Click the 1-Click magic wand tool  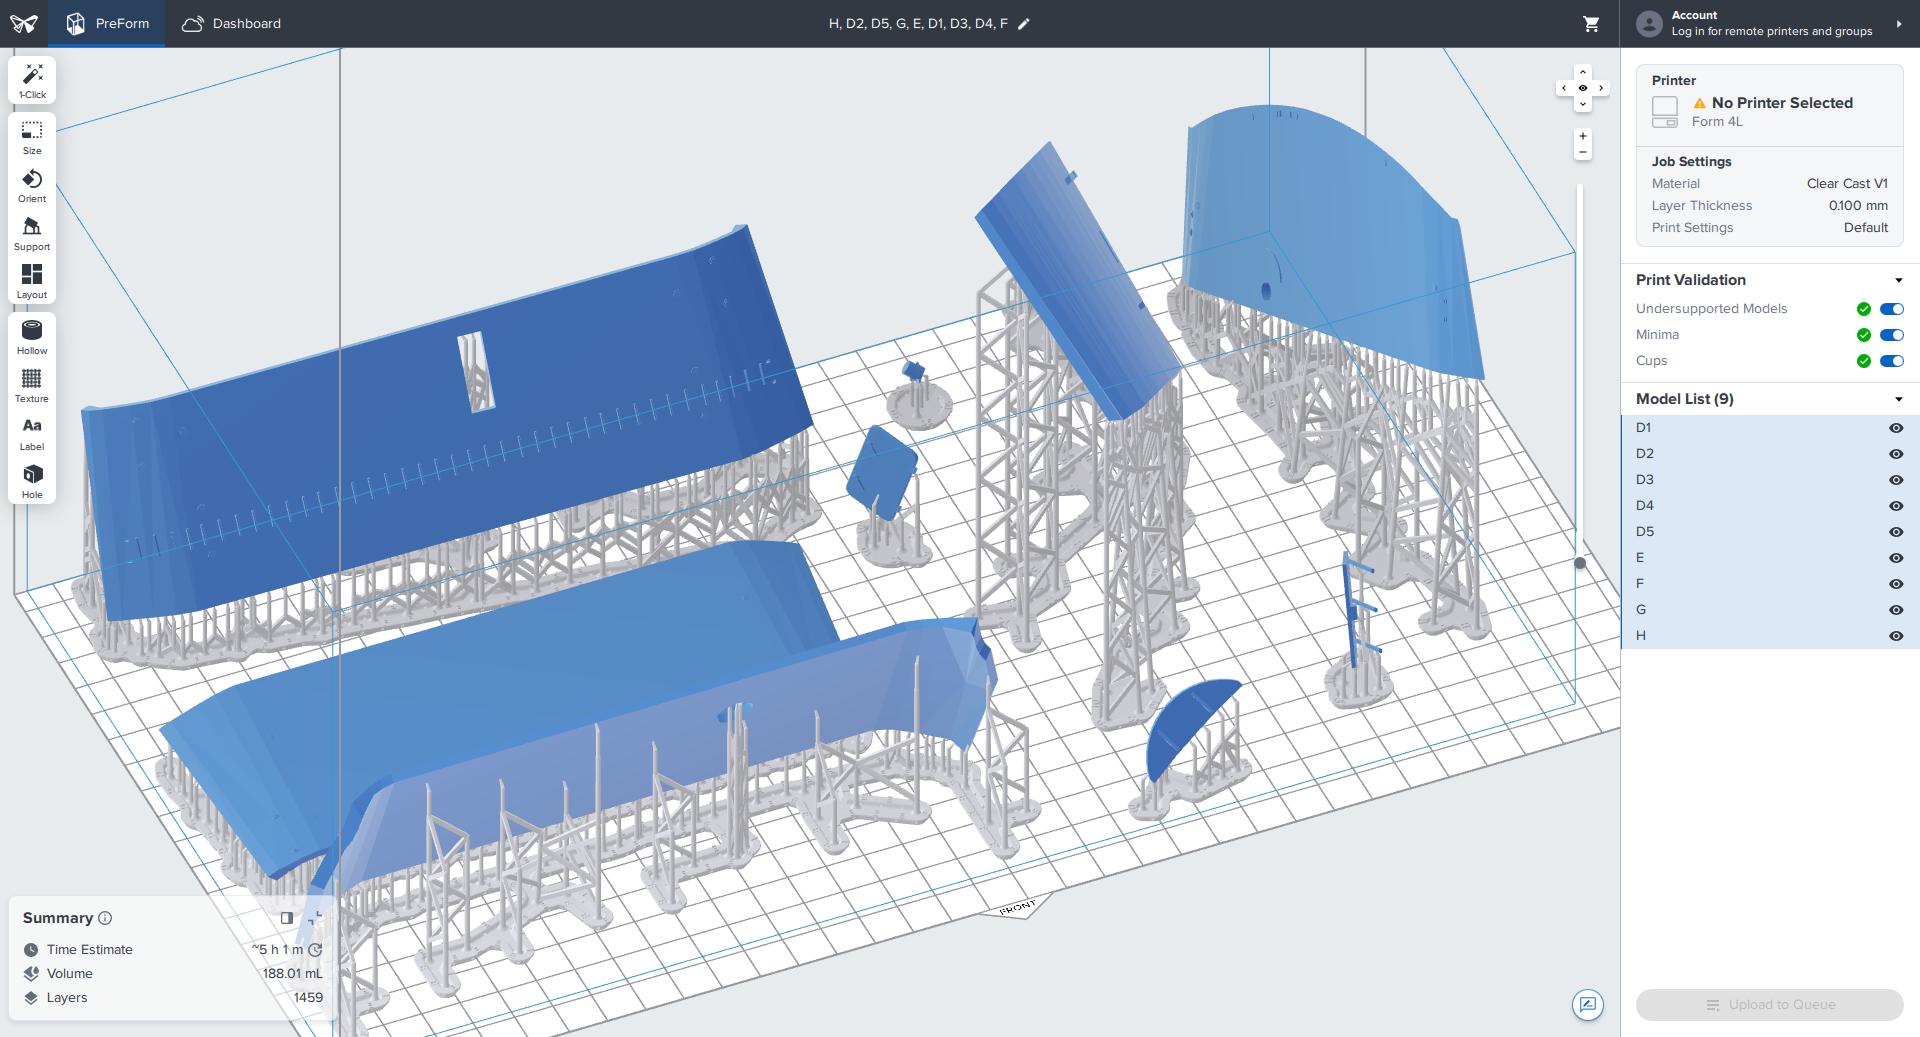tap(32, 80)
